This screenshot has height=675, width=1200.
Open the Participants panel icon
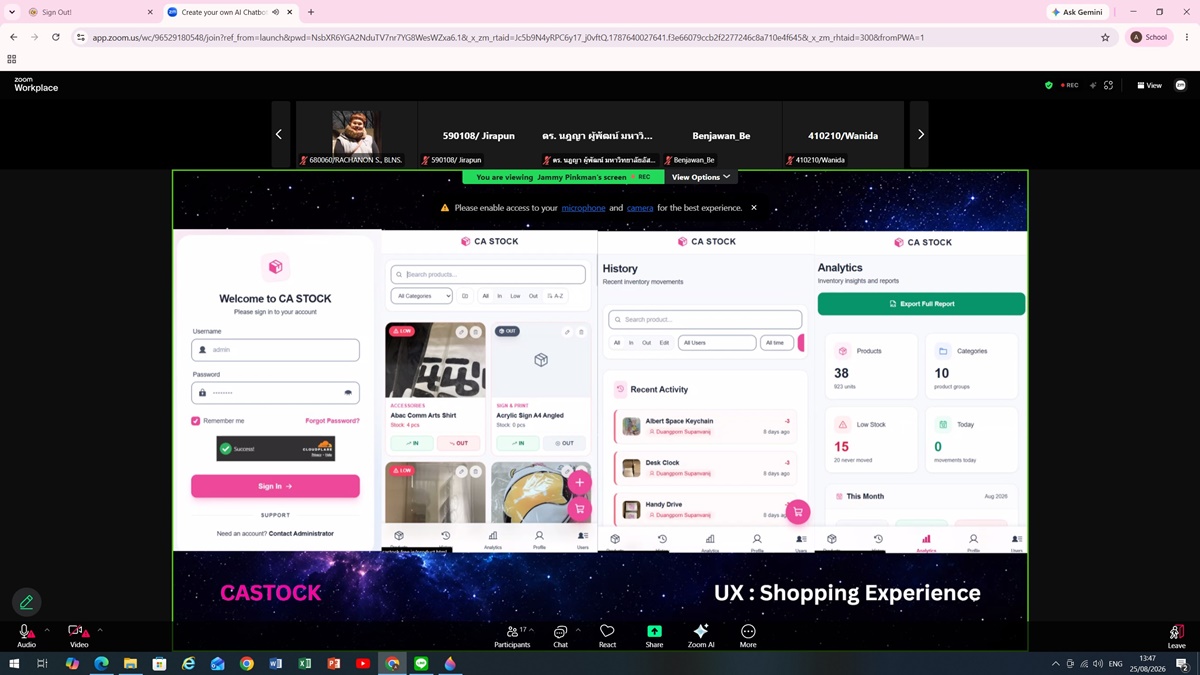512,631
